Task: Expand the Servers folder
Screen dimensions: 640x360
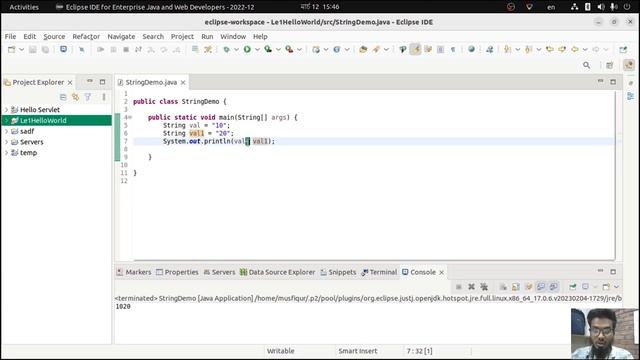Action: pyautogui.click(x=7, y=142)
